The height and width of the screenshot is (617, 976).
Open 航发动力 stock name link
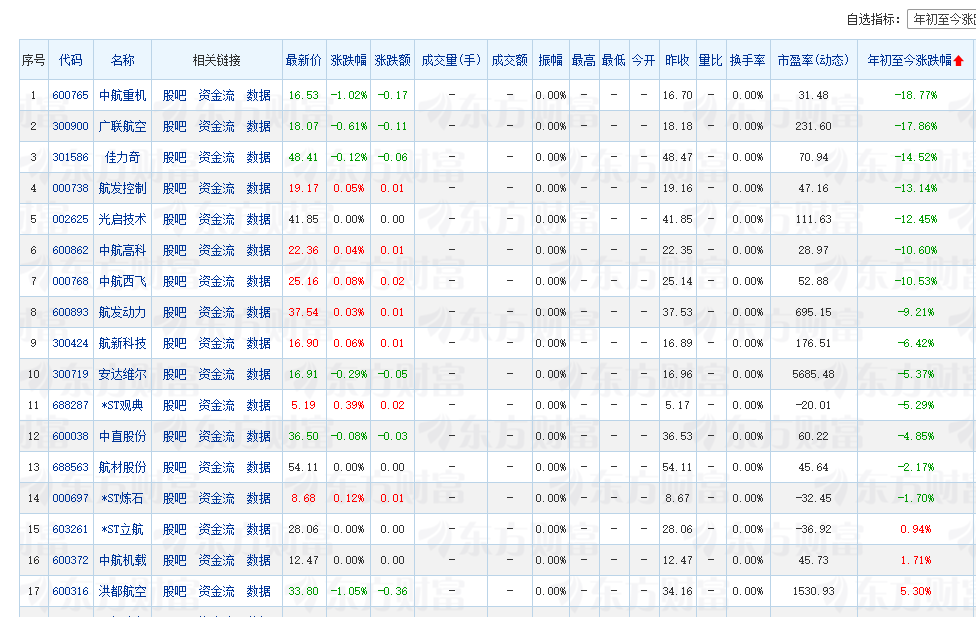tap(123, 312)
